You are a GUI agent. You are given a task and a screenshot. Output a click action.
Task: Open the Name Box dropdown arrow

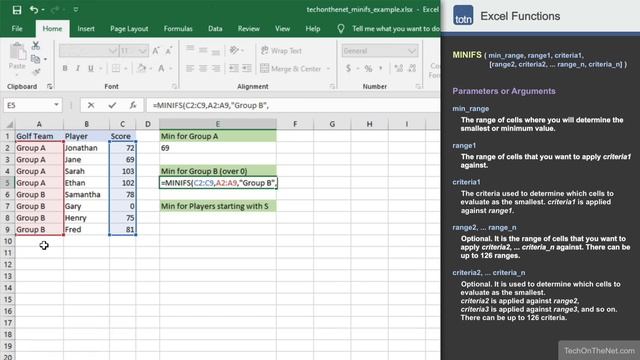[x=56, y=105]
